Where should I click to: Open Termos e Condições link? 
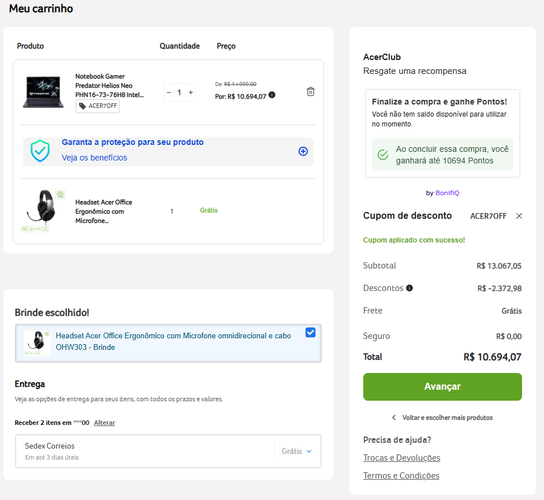[x=401, y=476]
